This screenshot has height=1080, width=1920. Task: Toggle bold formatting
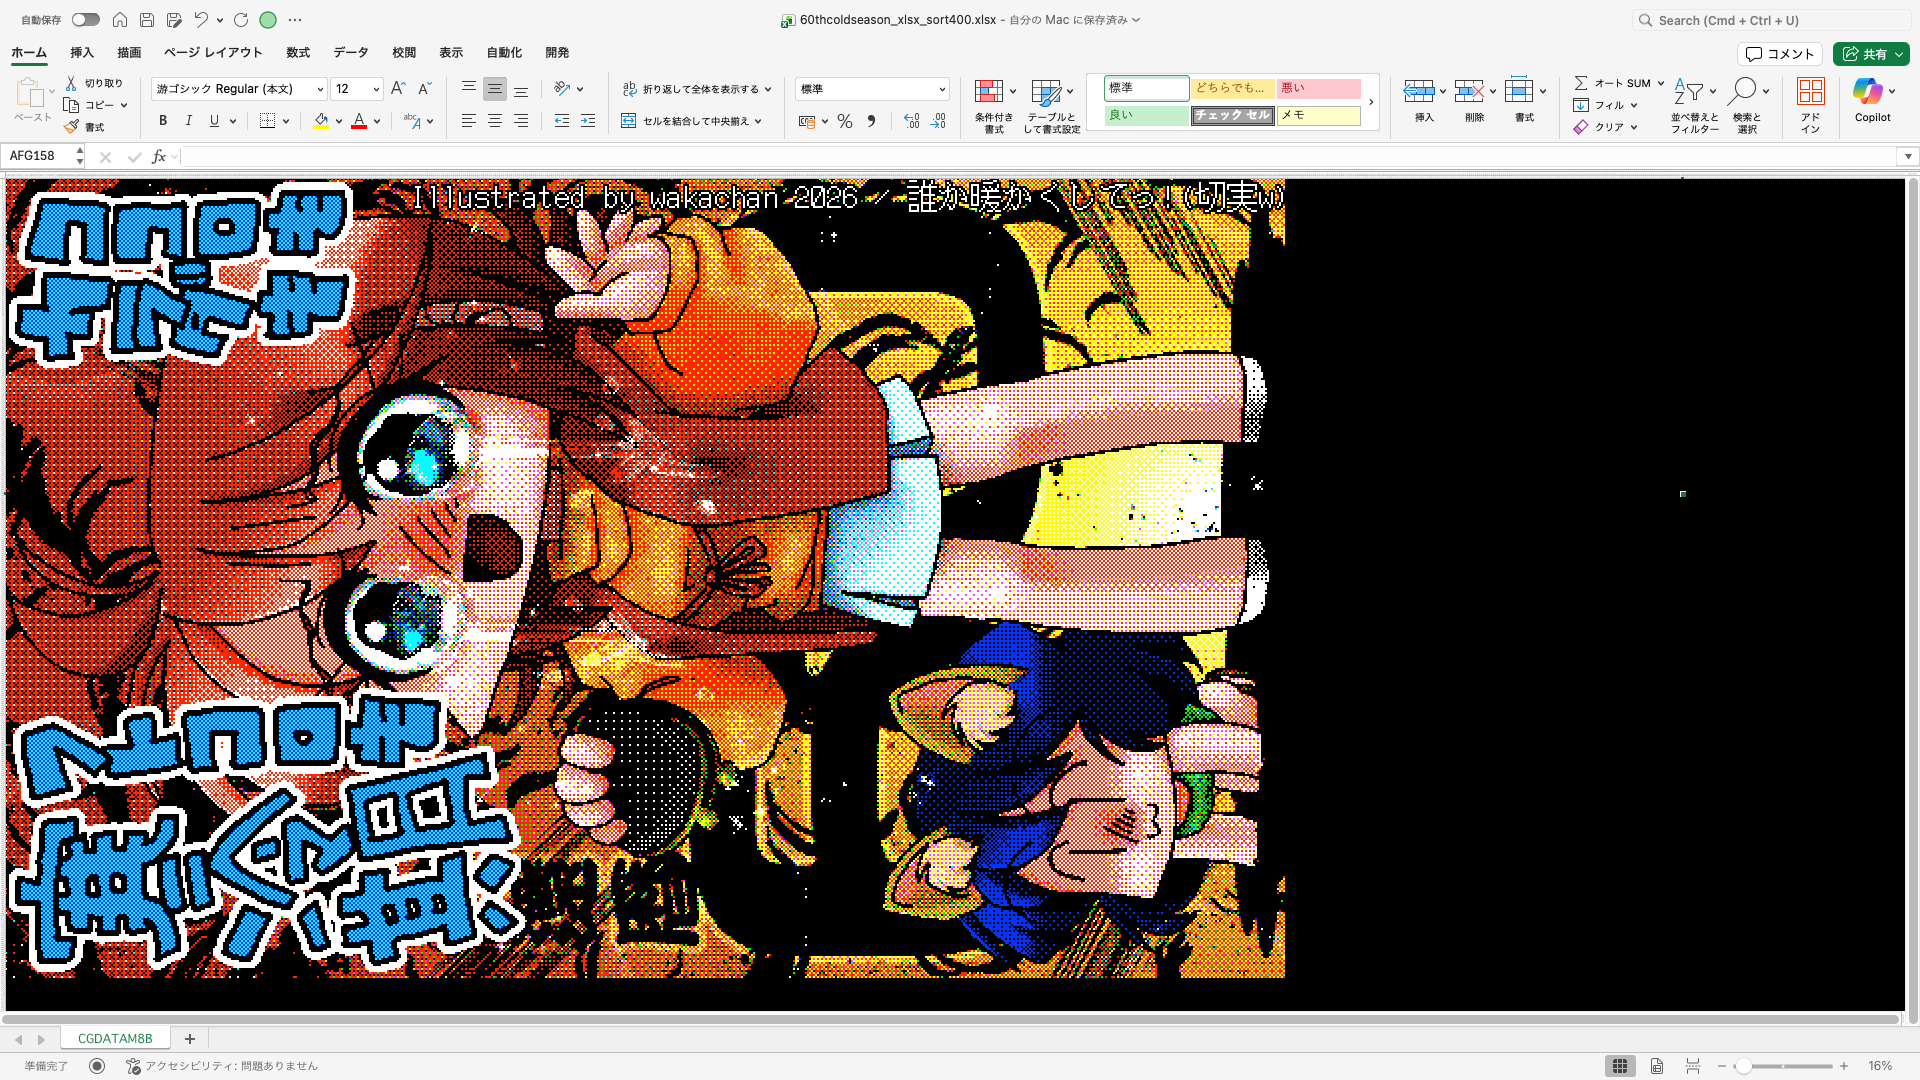[x=163, y=120]
